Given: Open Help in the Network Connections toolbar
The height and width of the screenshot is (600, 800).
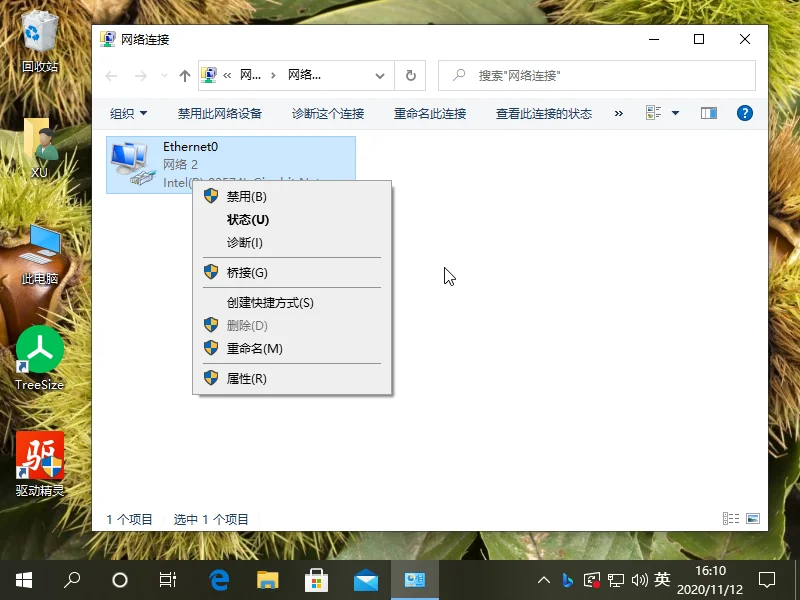Looking at the screenshot, I should pyautogui.click(x=745, y=112).
